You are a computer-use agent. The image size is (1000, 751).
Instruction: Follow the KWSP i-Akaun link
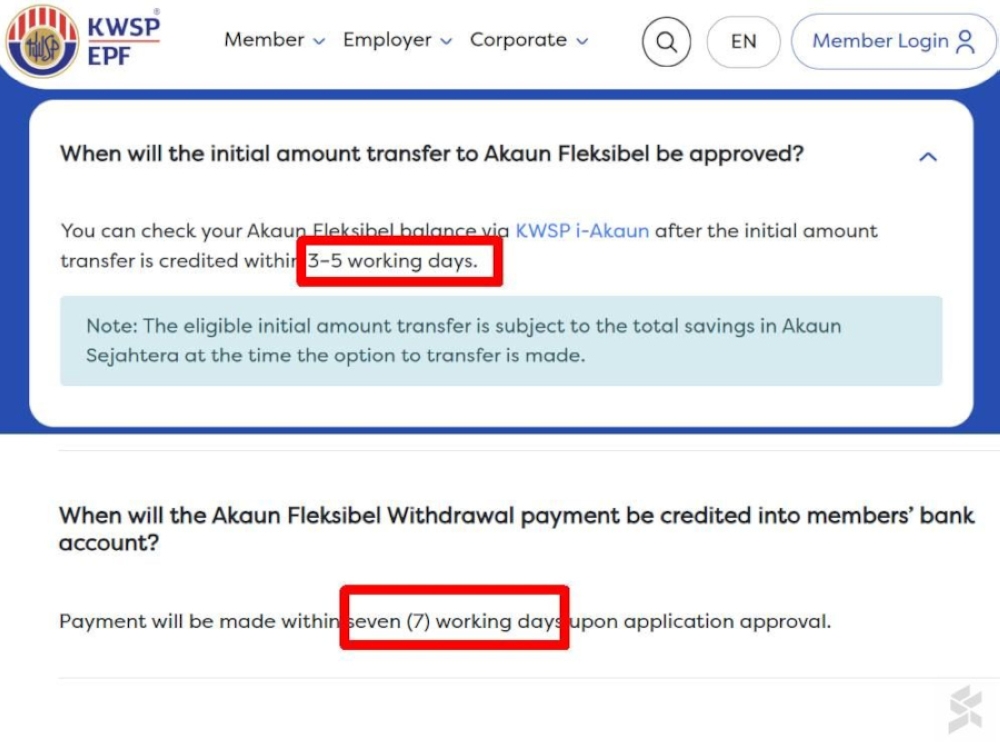pos(582,231)
